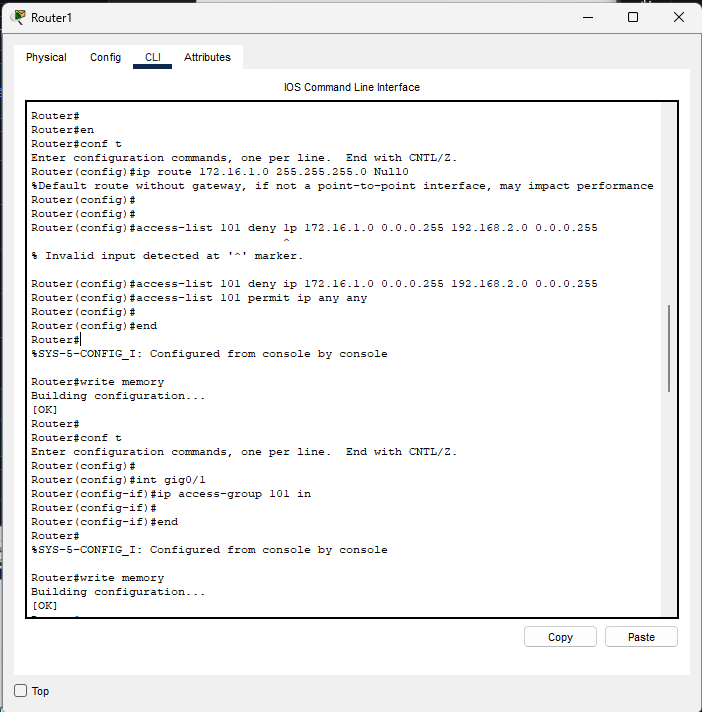Viewport: 702px width, 712px height.
Task: Enable the Top checkbox
Action: [20, 691]
